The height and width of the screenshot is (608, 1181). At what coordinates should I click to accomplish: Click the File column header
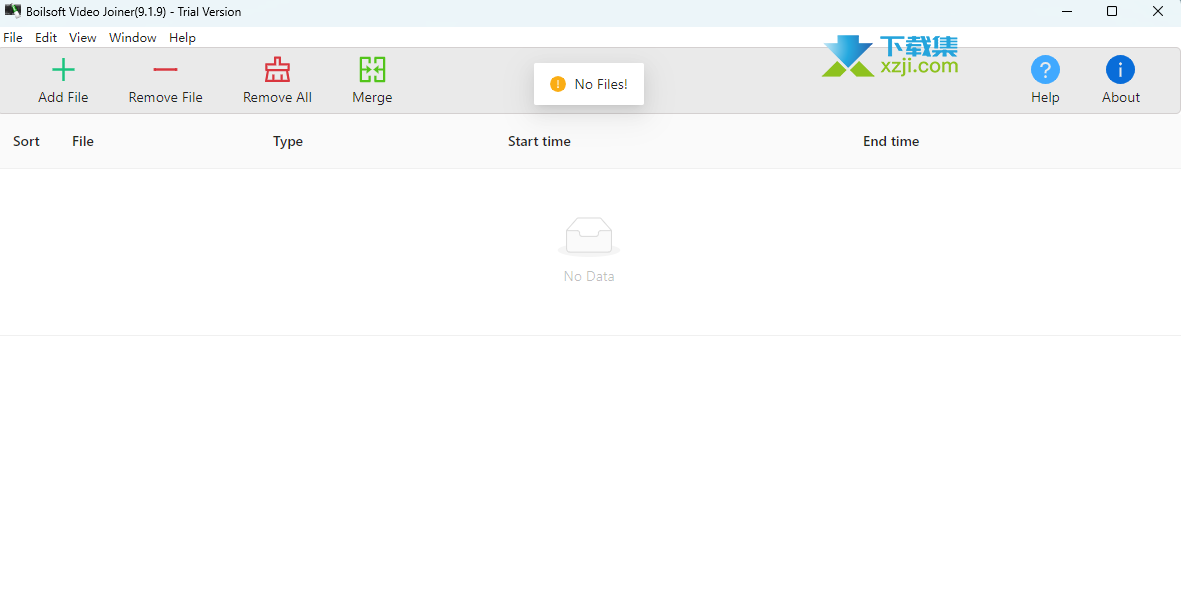click(83, 142)
